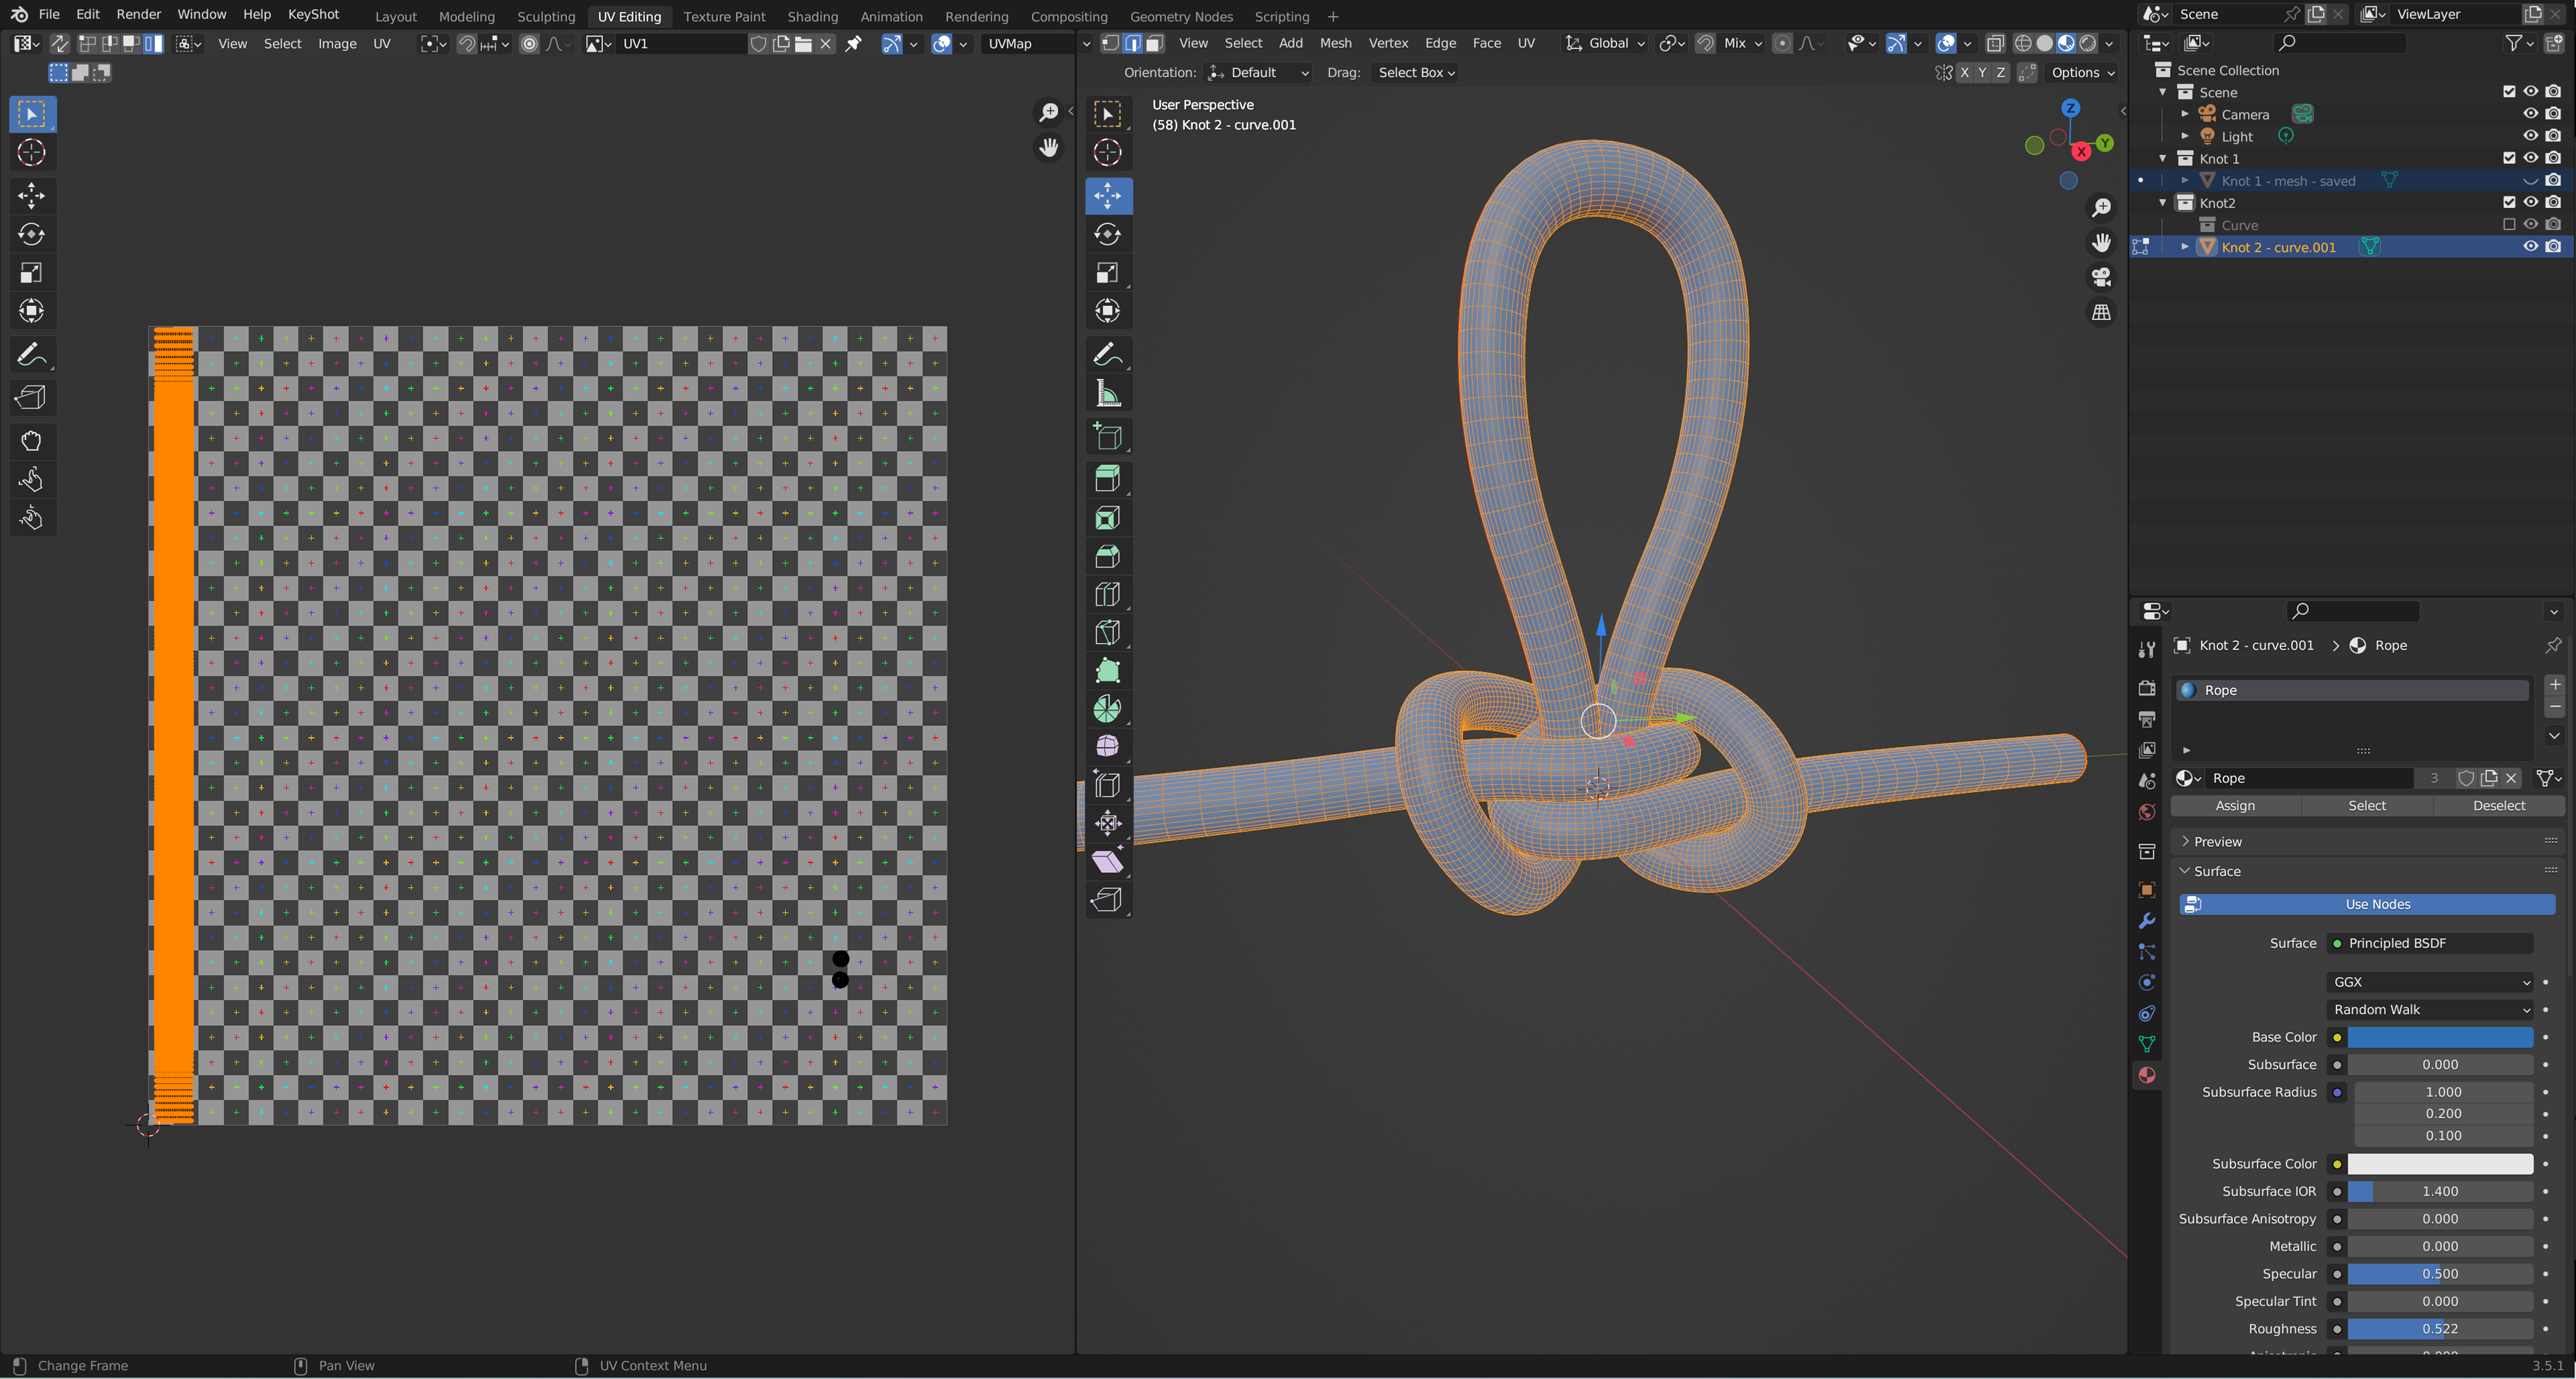2576x1379 pixels.
Task: Select the Knife tool in 3D viewport
Action: click(x=1107, y=632)
